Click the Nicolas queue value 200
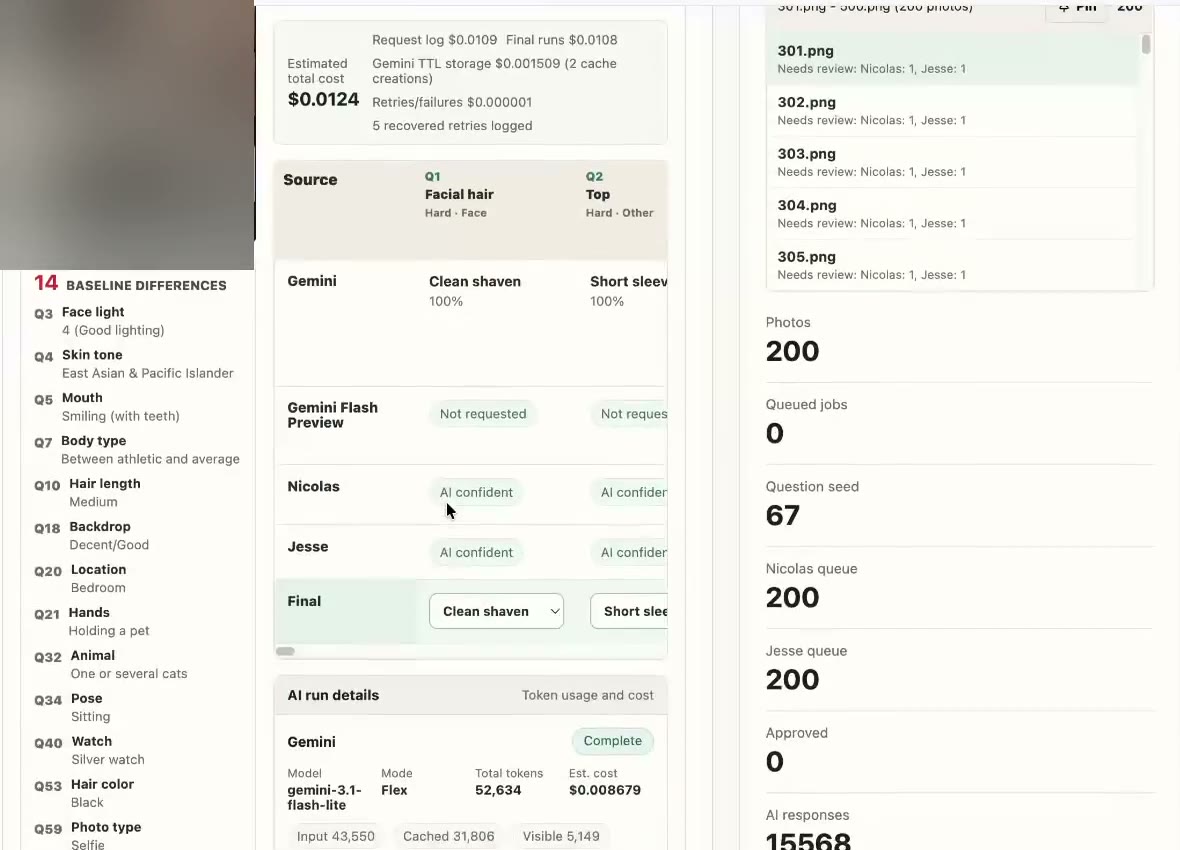This screenshot has height=850, width=1180. (x=792, y=597)
